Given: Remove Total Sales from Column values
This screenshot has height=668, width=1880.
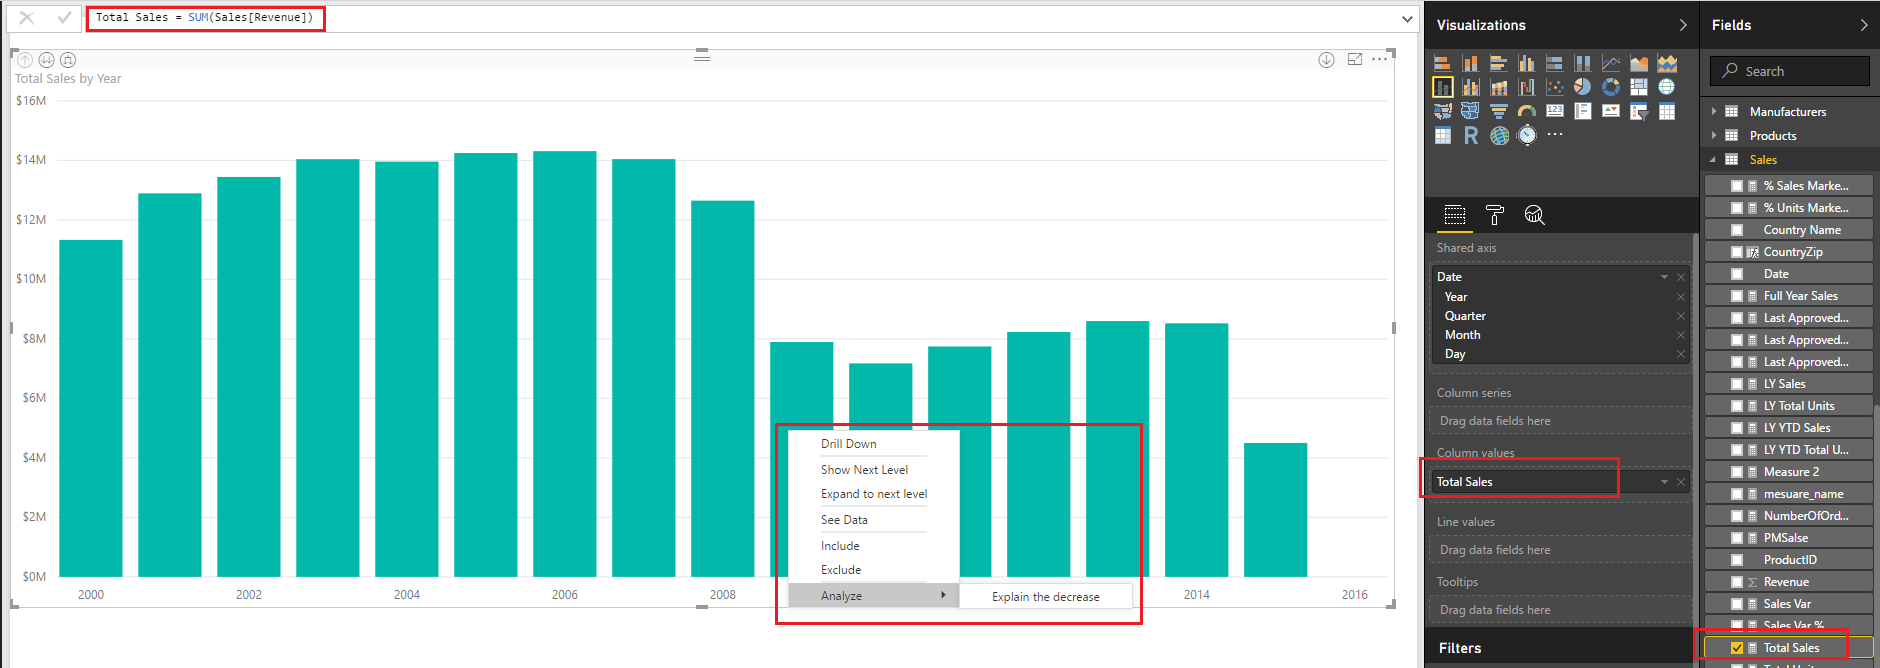Looking at the screenshot, I should pos(1681,482).
